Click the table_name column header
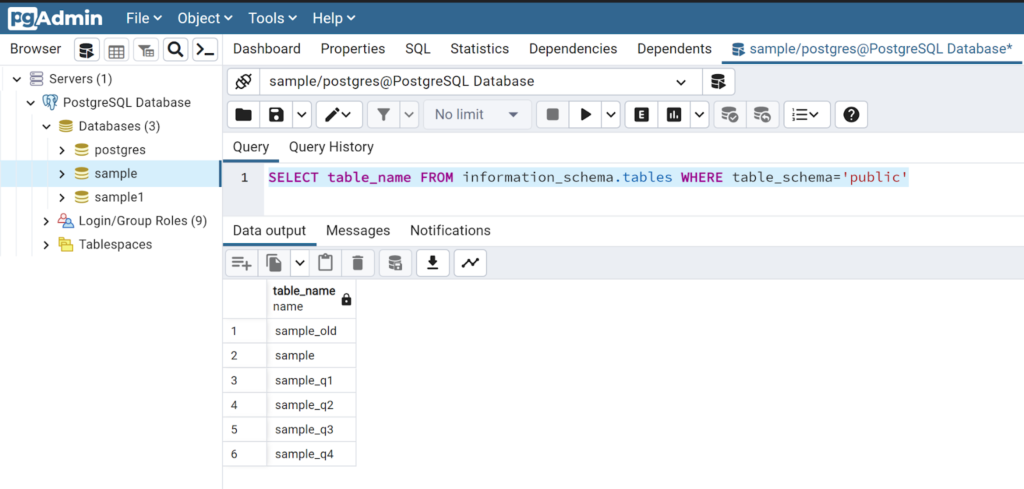The image size is (1024, 489). click(x=312, y=299)
